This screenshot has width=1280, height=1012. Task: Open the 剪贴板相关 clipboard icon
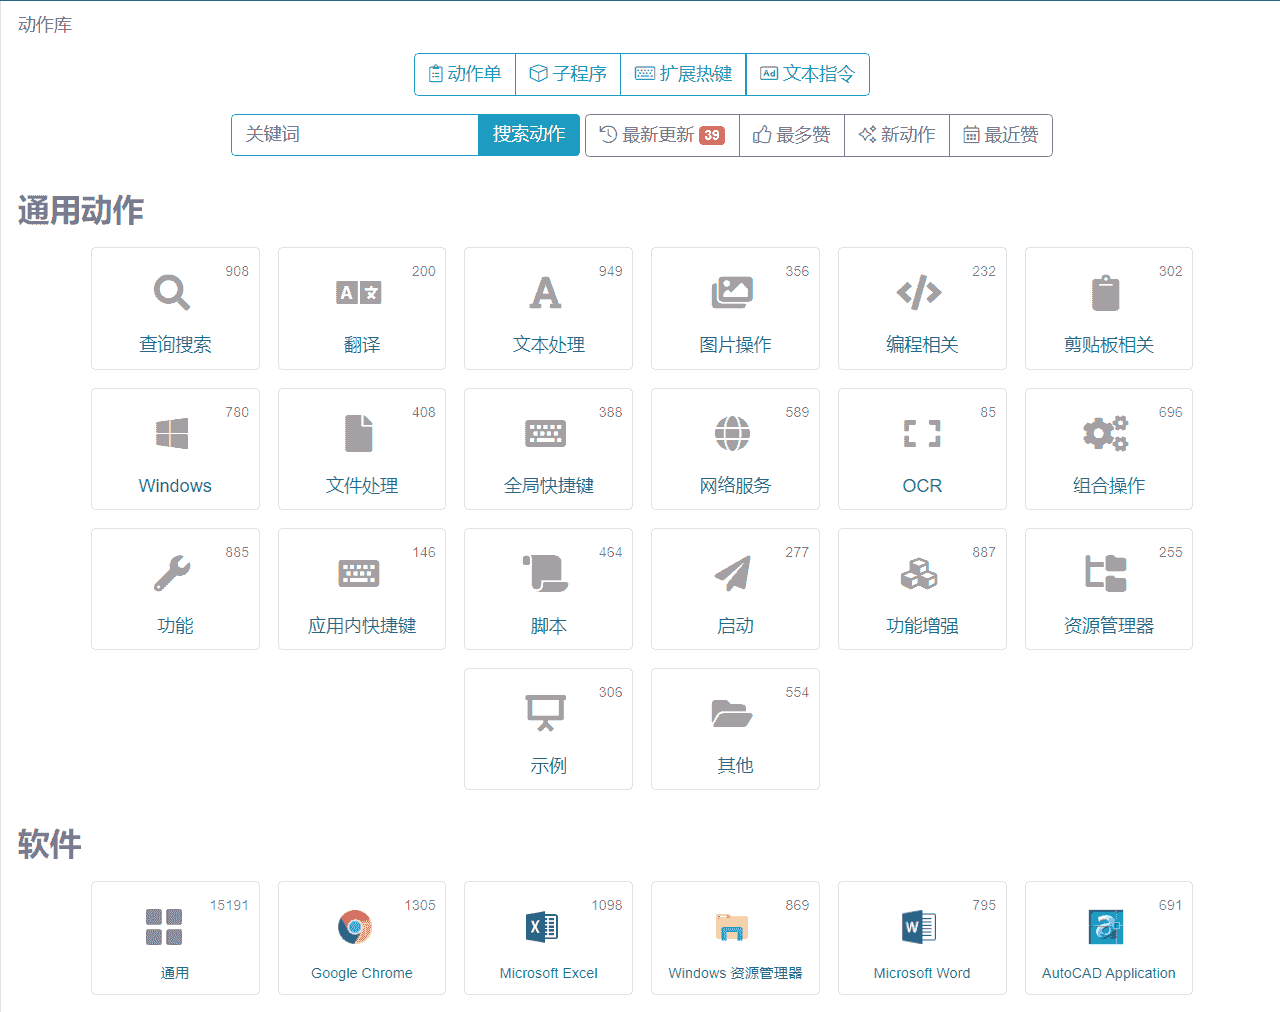(1106, 292)
